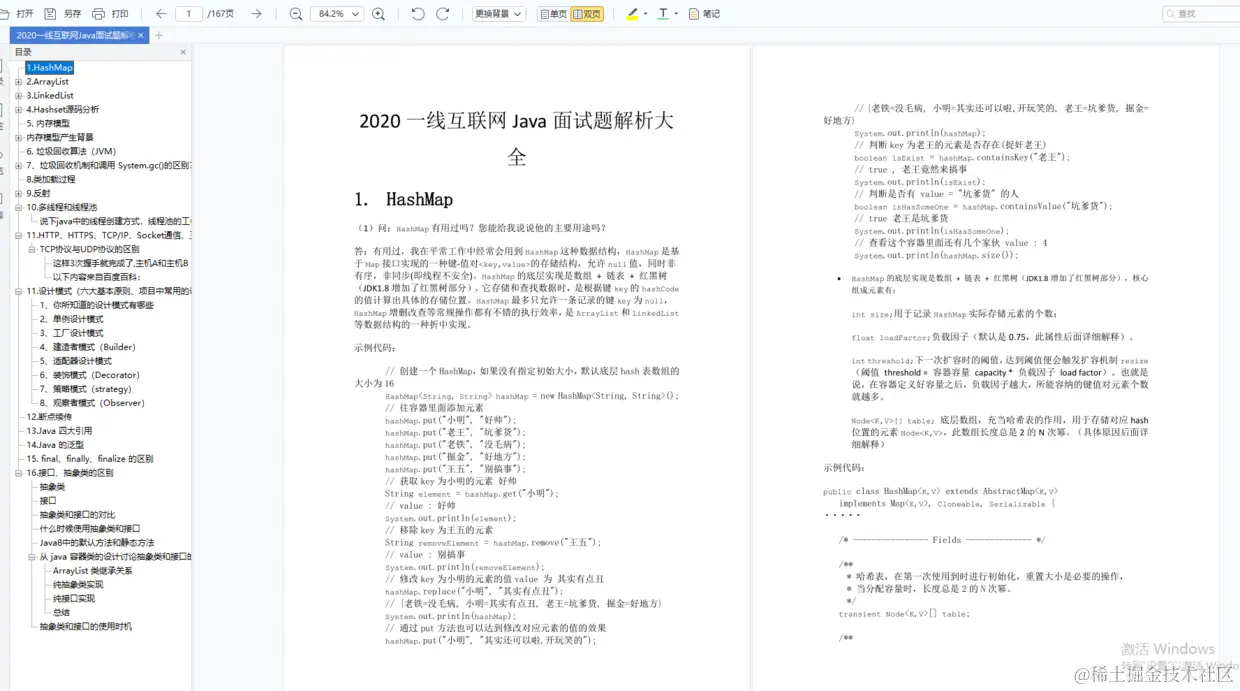Open Java8中的默认方法和静态方法 entry
This screenshot has width=1240, height=691.
[x=96, y=543]
